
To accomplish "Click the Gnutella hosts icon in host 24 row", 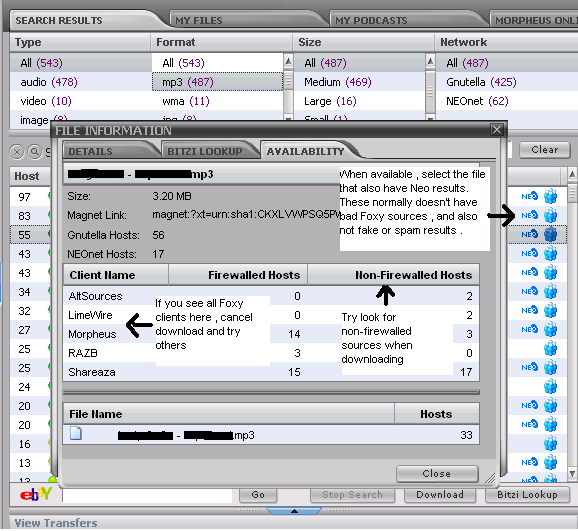I will (550, 386).
